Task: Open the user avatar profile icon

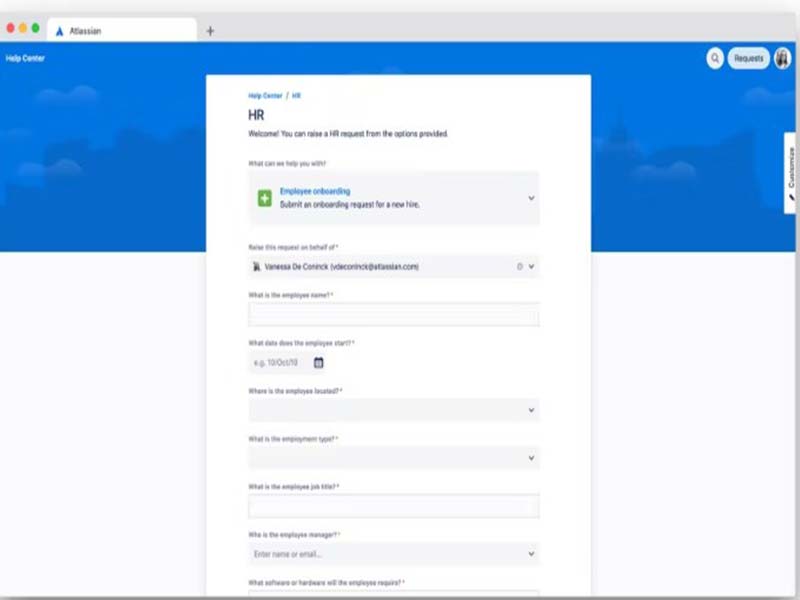Action: [x=783, y=57]
